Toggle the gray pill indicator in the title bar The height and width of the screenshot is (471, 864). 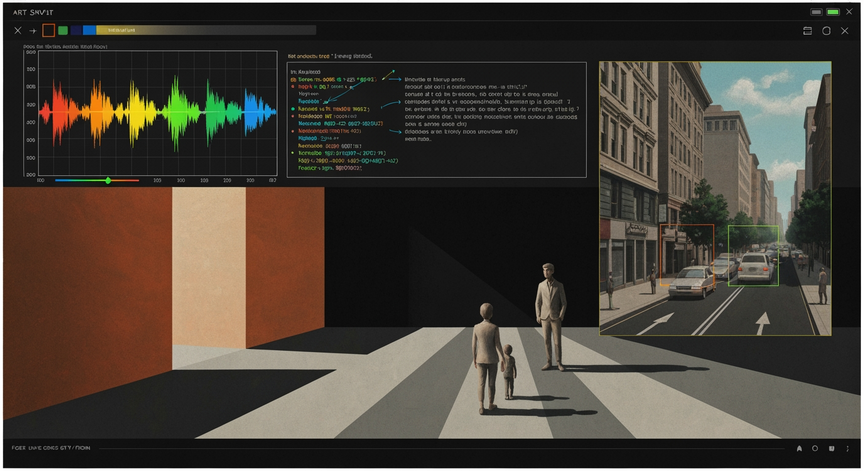pyautogui.click(x=816, y=12)
